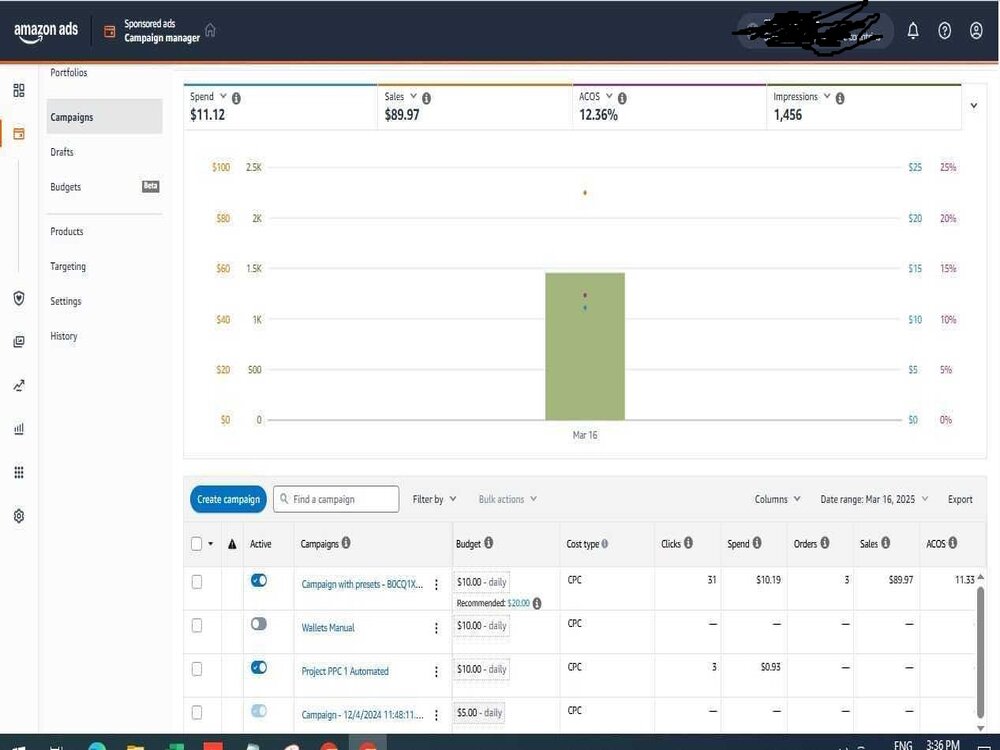Open the Filter by dropdown
The height and width of the screenshot is (750, 1000).
pos(434,499)
